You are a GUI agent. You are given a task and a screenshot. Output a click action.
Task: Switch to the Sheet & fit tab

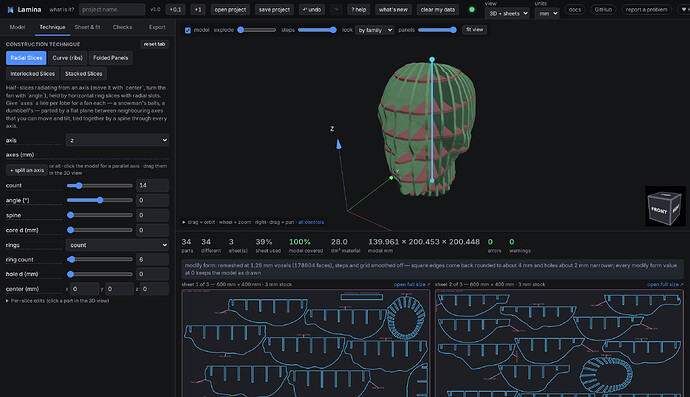pos(88,27)
